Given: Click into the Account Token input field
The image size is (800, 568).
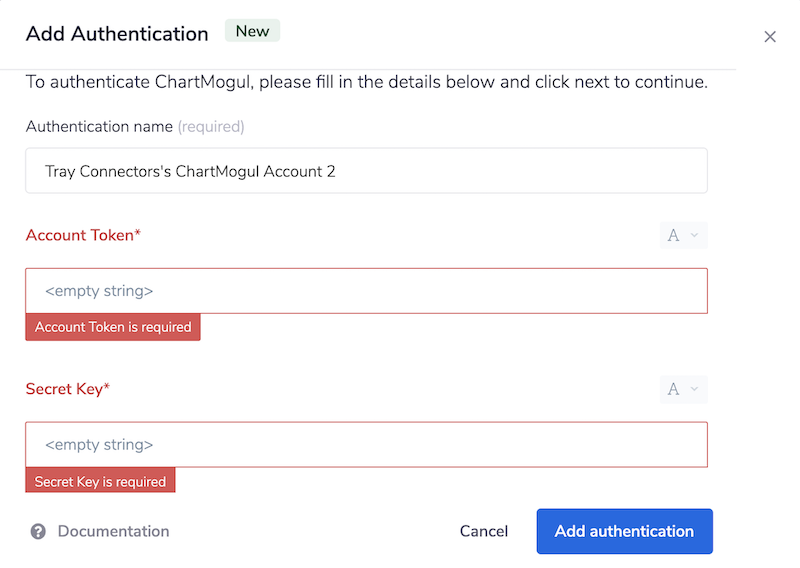Looking at the screenshot, I should click(x=366, y=291).
